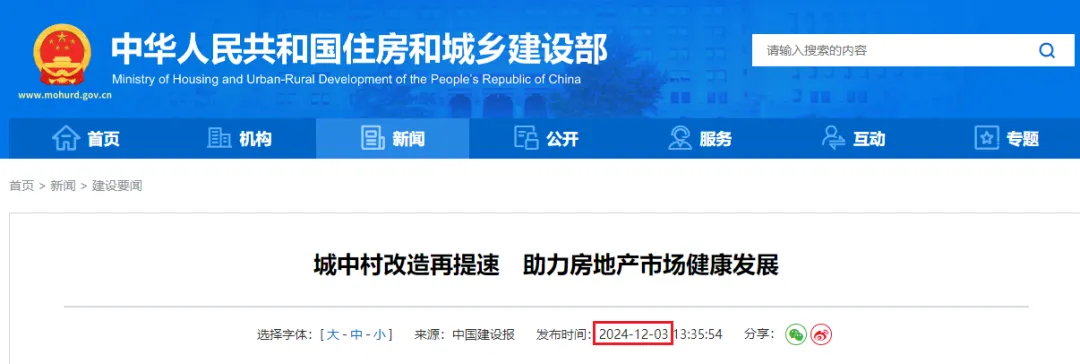Click the www.mohurd.gov.cn site address
The image size is (1080, 364).
(65, 96)
